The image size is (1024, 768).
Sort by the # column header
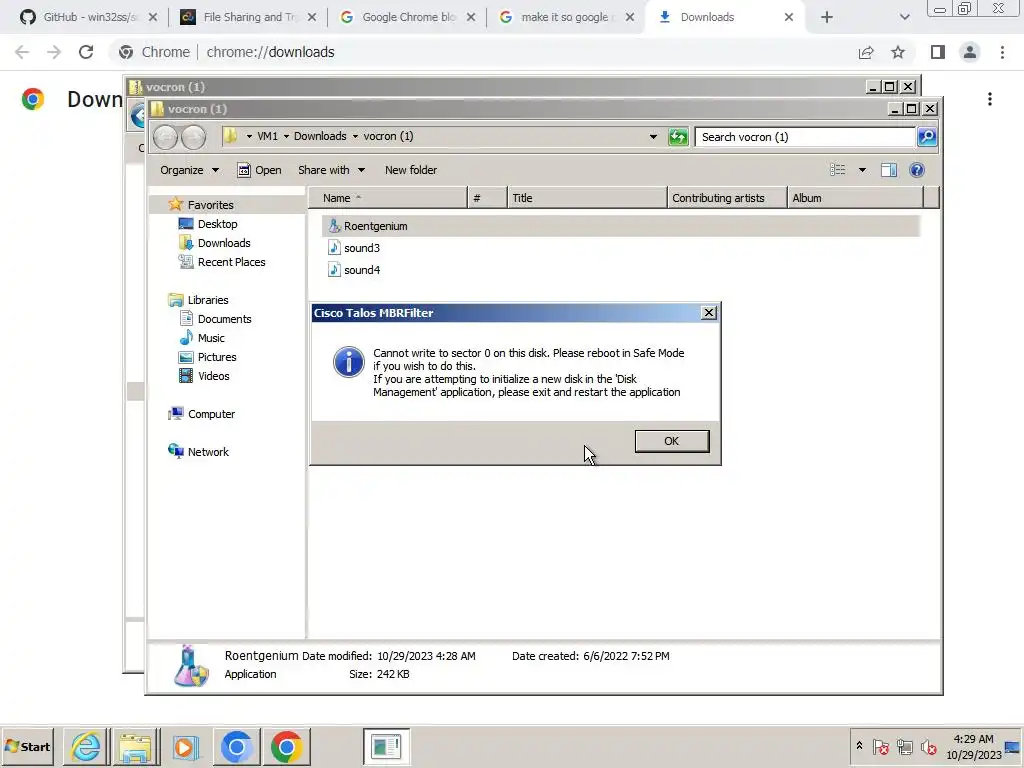click(487, 198)
